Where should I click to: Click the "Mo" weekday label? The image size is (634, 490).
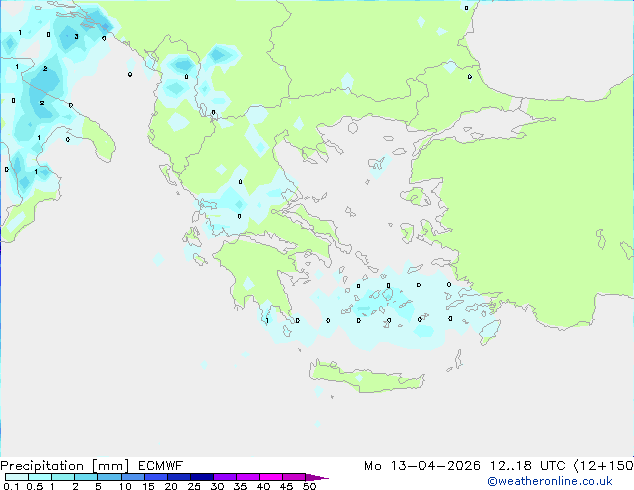coord(372,466)
